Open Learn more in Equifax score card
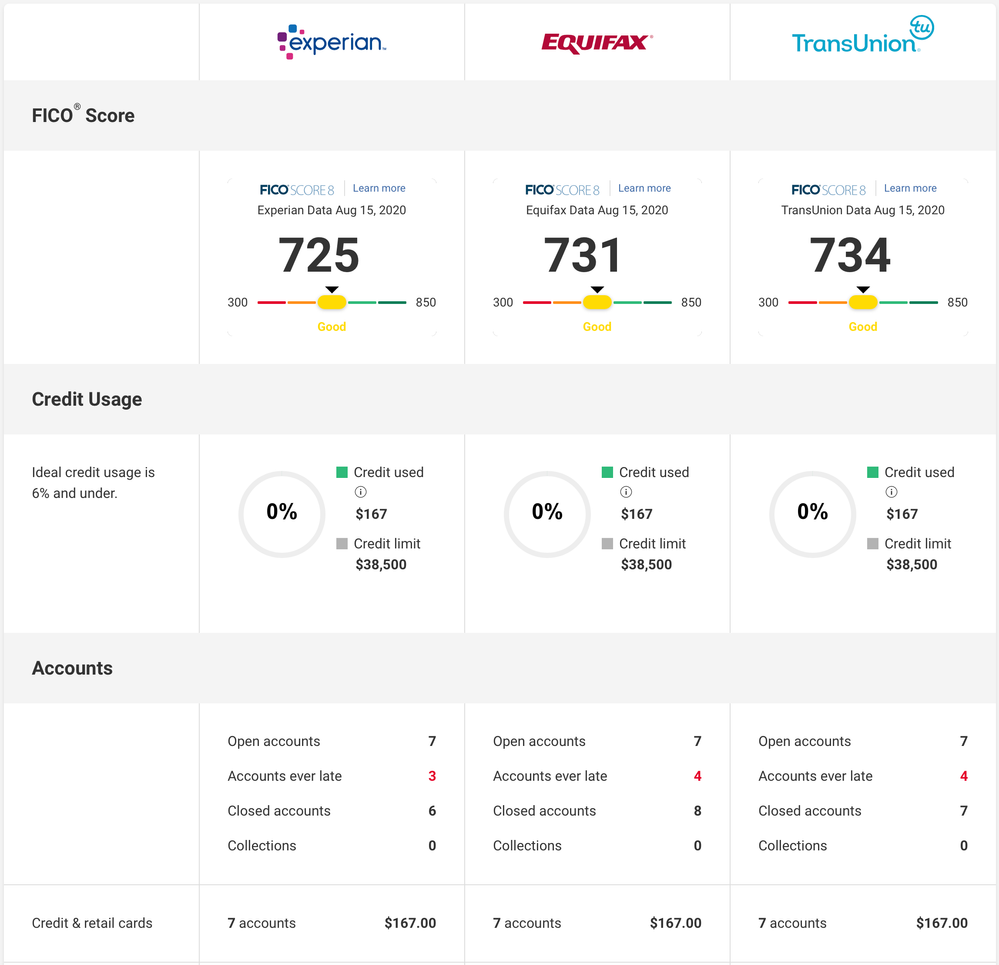The image size is (999, 965). pos(644,189)
